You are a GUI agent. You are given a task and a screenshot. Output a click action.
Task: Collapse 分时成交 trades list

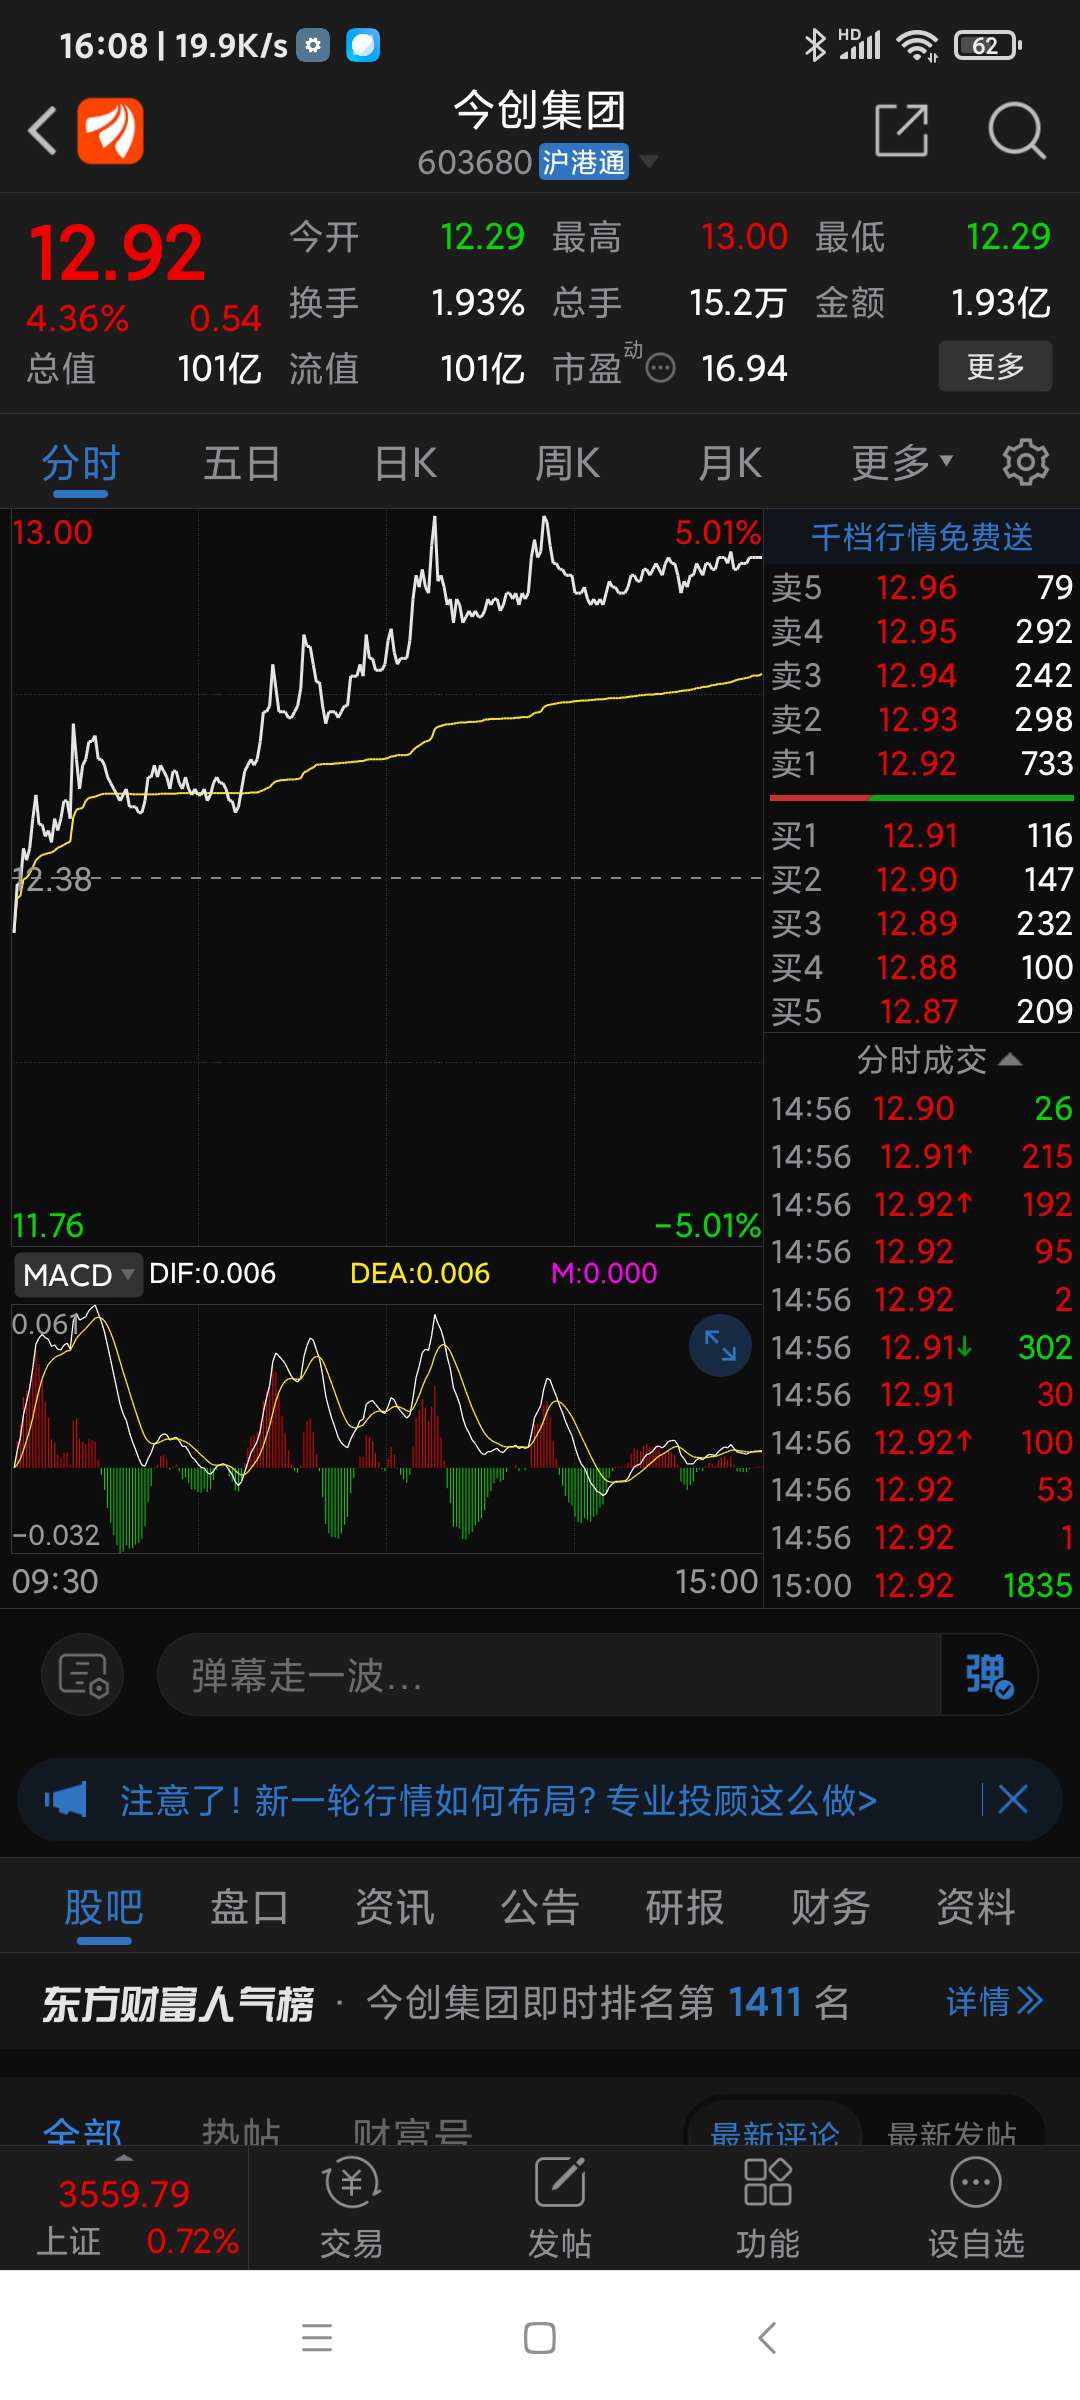[x=938, y=1060]
